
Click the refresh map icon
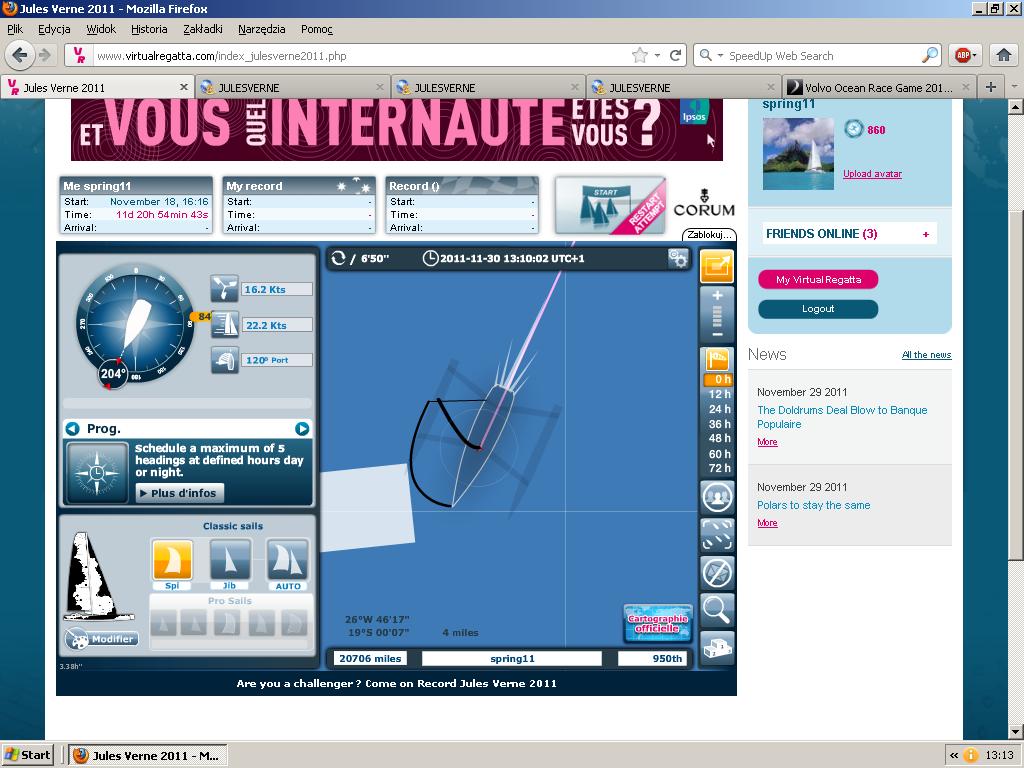tap(337, 259)
